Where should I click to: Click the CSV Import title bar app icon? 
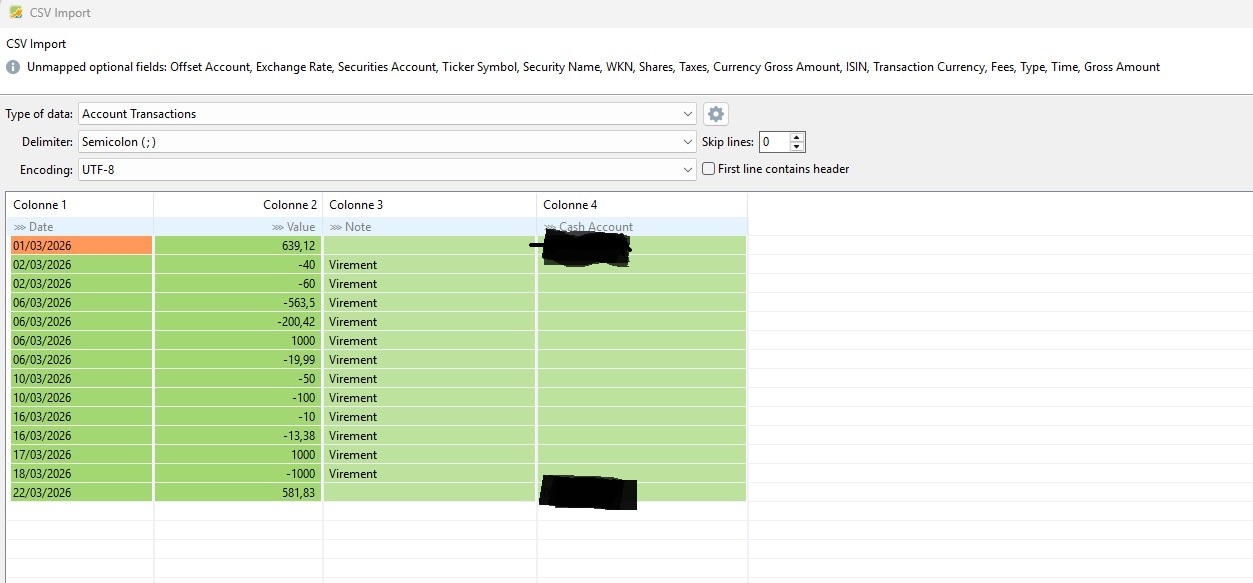(16, 12)
